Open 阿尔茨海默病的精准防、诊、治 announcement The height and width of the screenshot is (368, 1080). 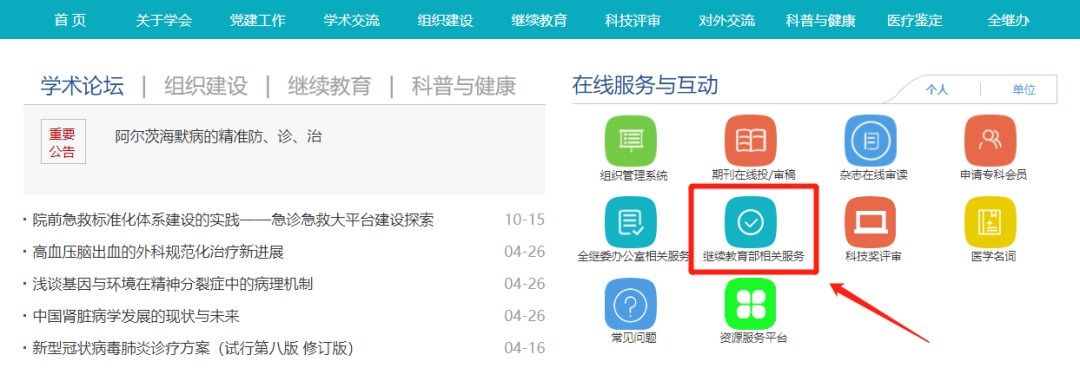click(x=218, y=136)
